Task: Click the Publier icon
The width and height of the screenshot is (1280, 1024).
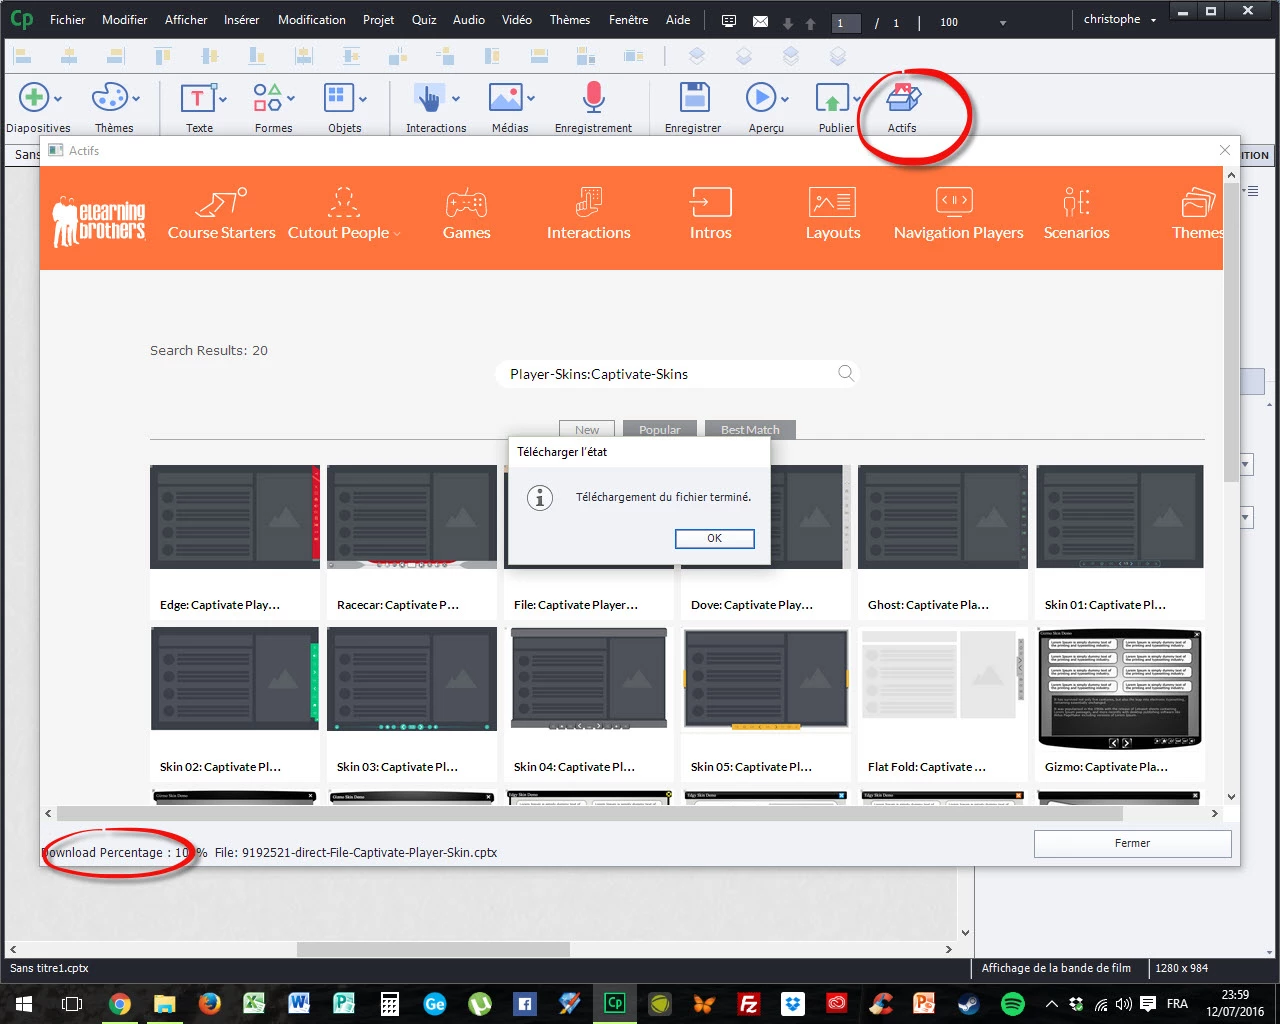Action: click(833, 98)
